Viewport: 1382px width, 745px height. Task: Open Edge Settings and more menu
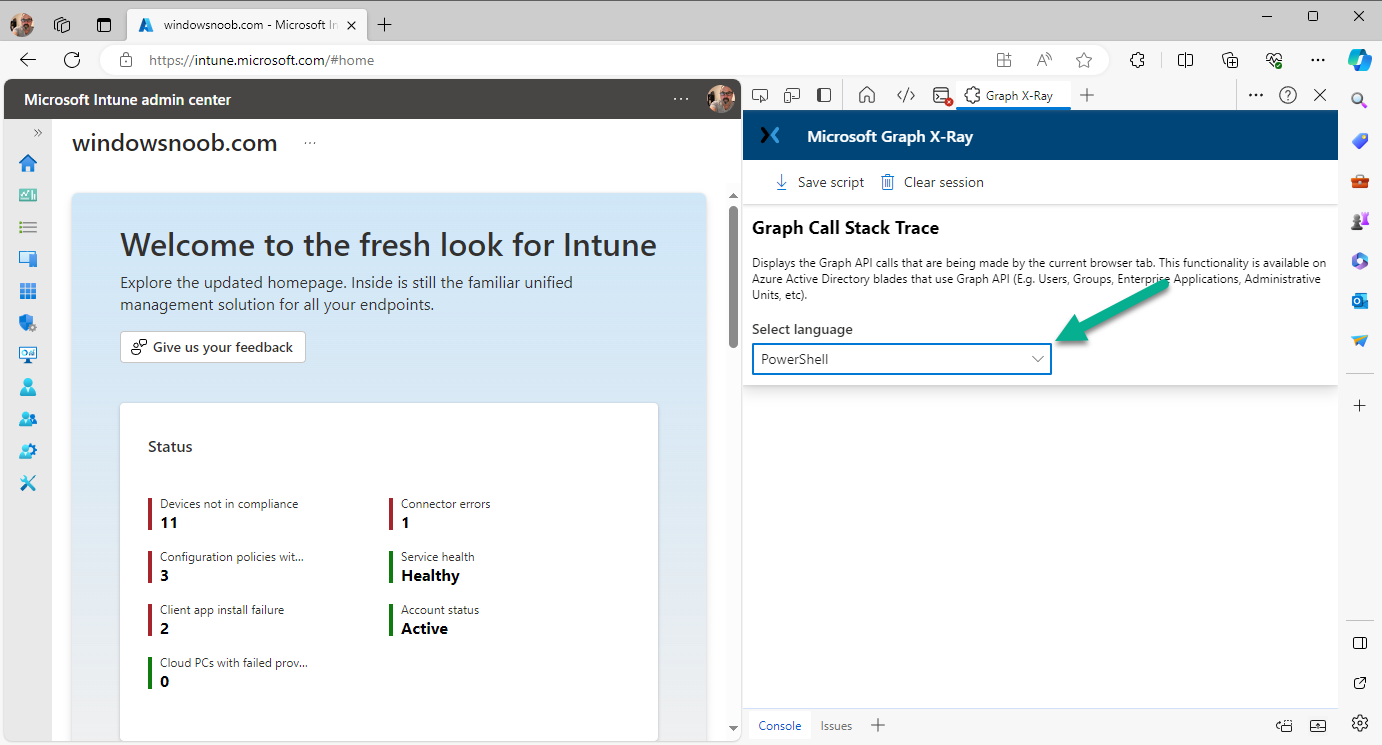click(1318, 60)
